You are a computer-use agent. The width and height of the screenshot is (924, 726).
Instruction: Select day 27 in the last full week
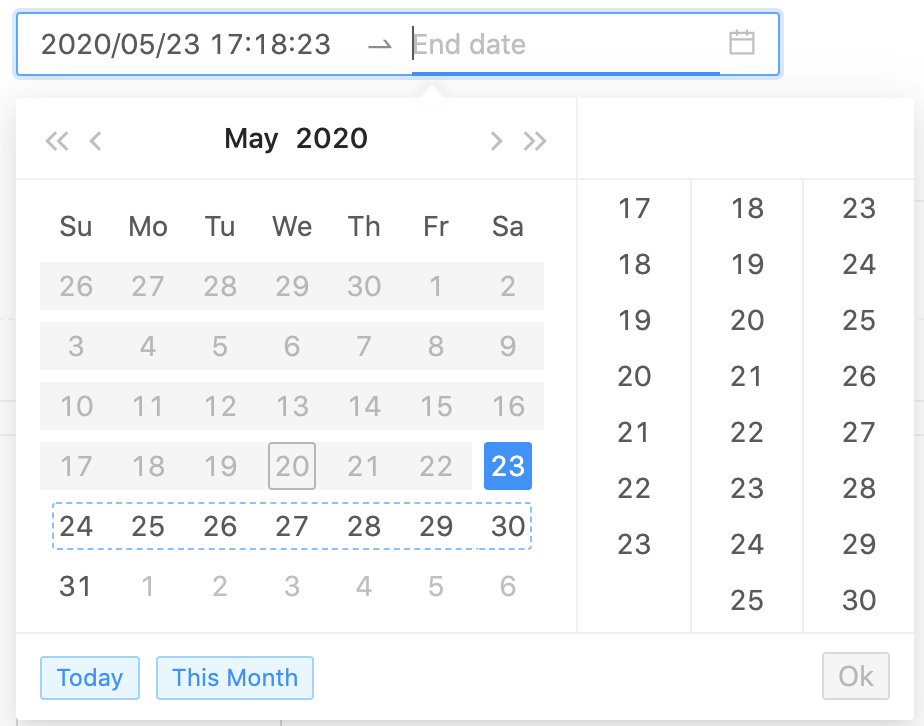tap(292, 526)
